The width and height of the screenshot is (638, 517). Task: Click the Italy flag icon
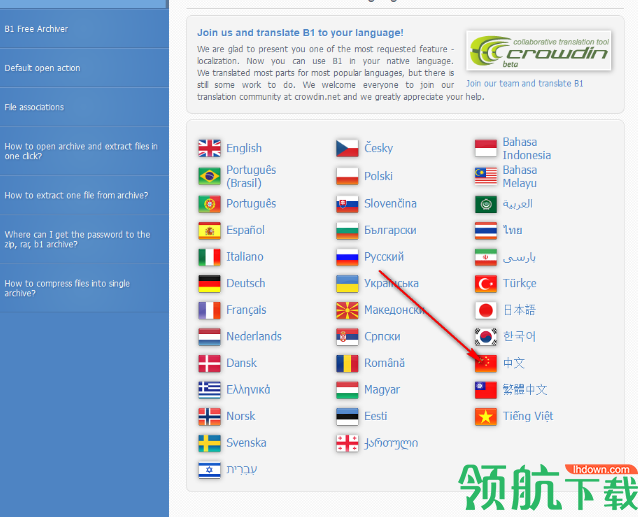209,257
